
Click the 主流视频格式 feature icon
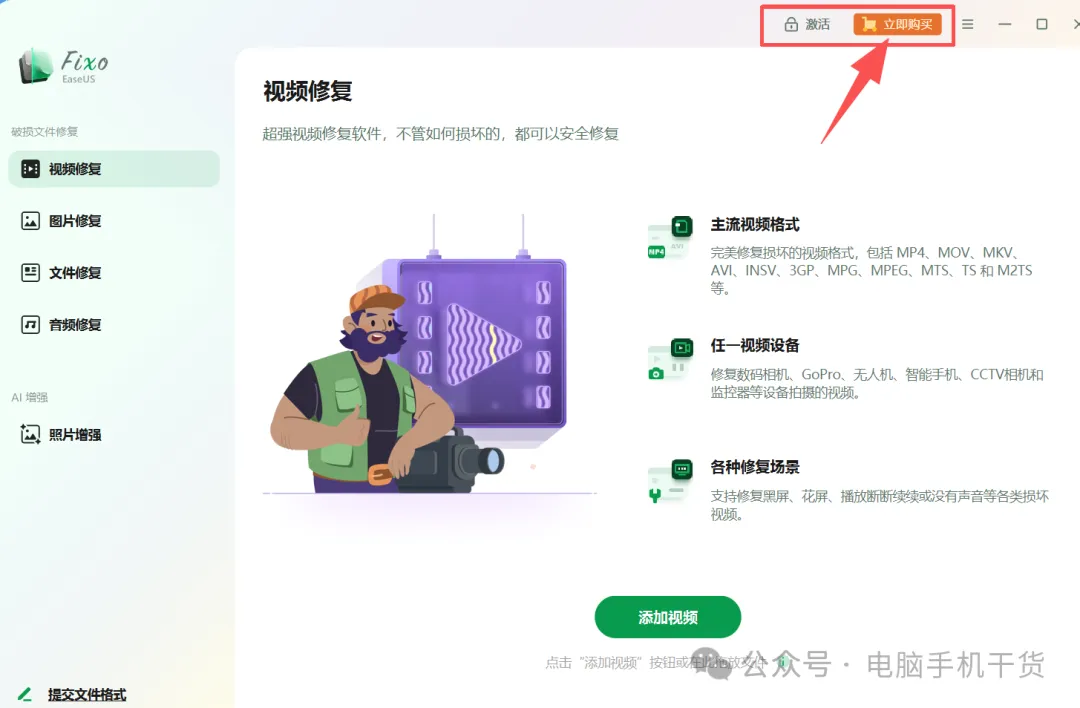click(x=669, y=238)
